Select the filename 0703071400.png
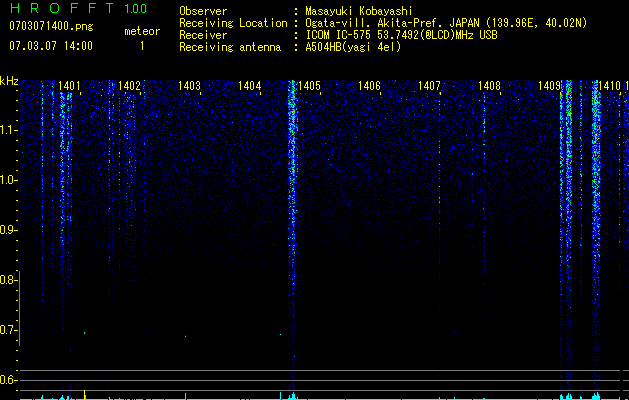 click(51, 26)
